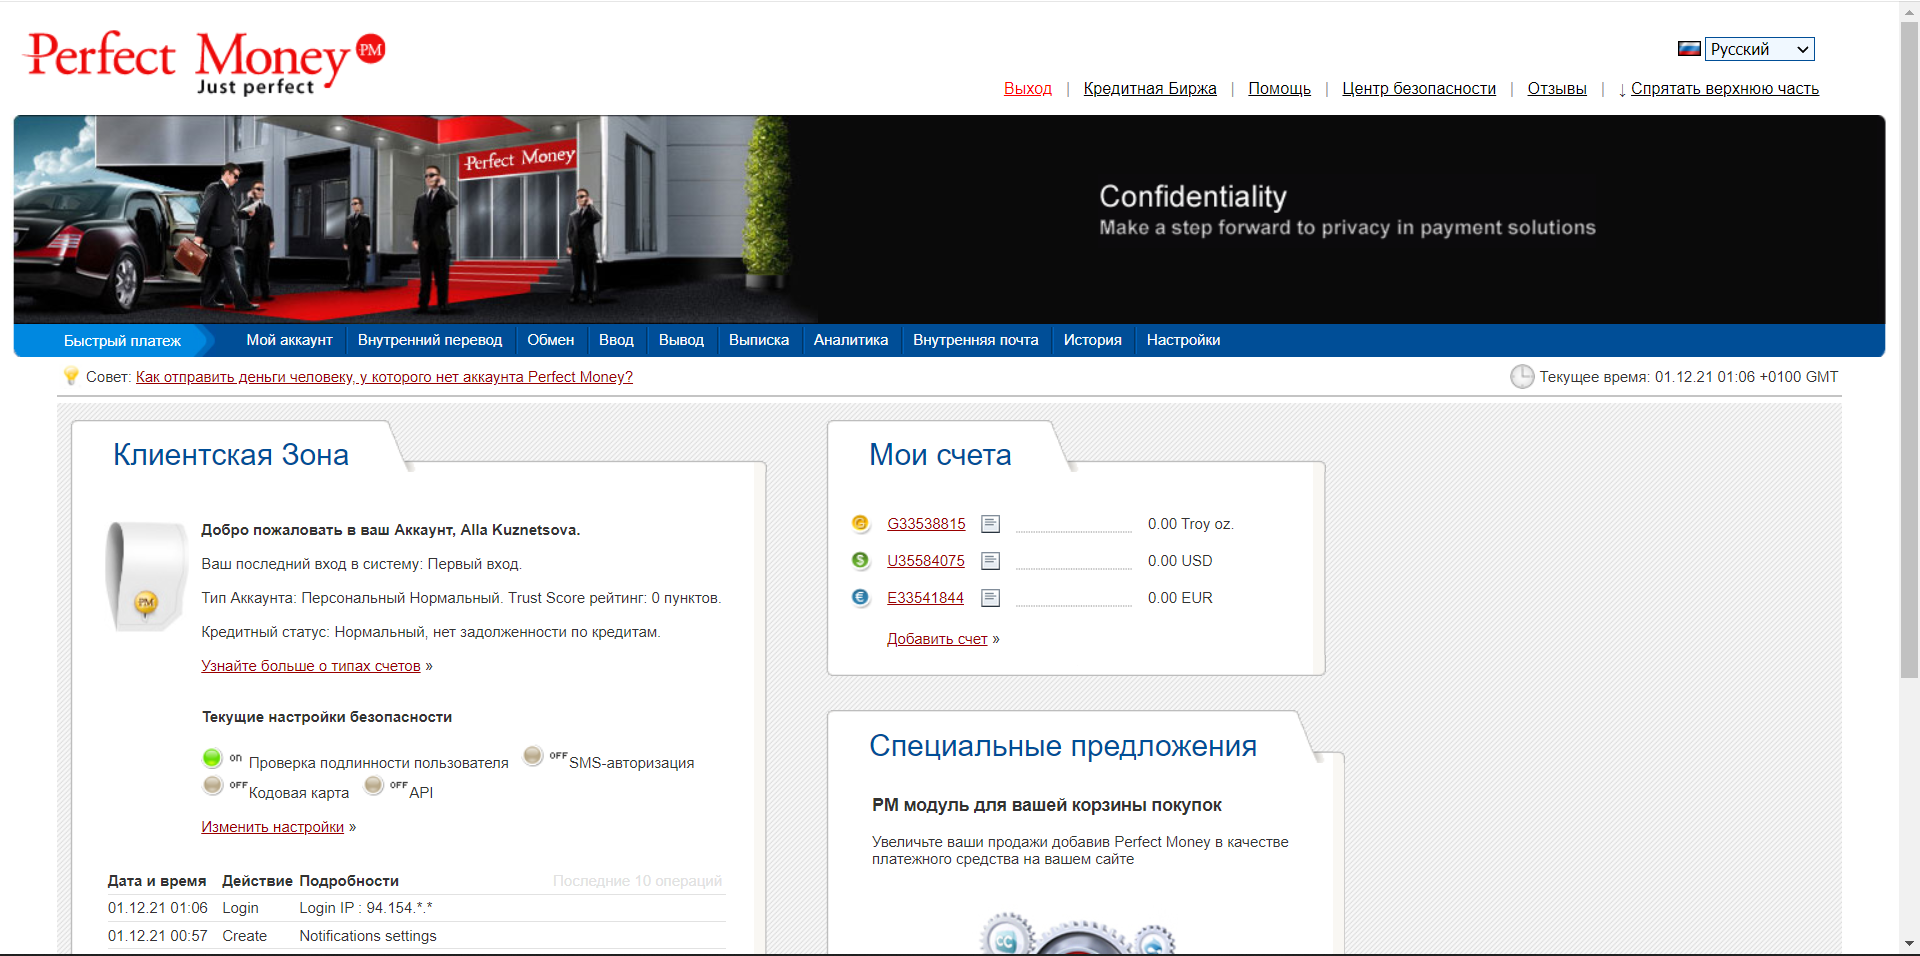Select Вывод in navigation bar
The width and height of the screenshot is (1920, 956).
click(x=681, y=340)
